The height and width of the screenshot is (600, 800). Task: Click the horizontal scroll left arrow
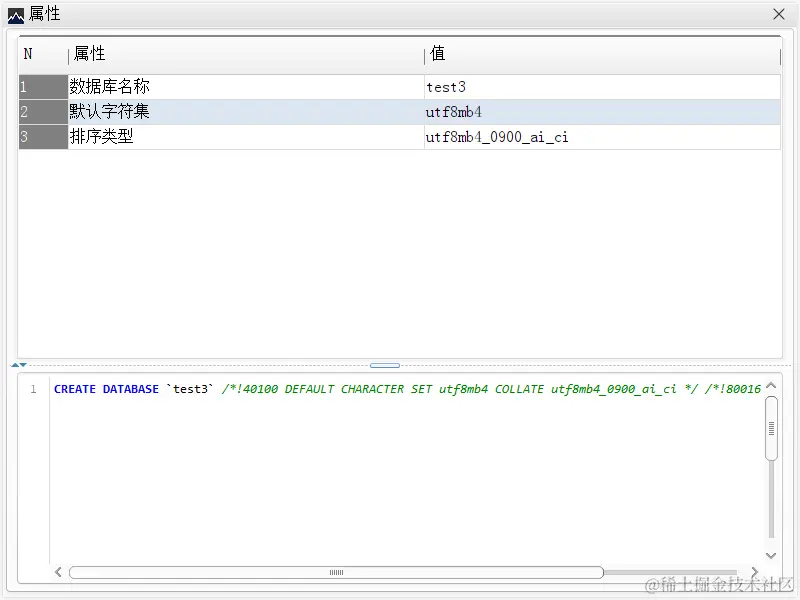58,572
